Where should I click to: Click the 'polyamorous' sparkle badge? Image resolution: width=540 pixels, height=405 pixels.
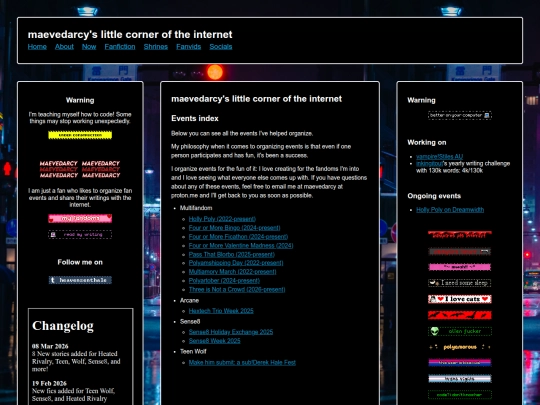point(460,347)
